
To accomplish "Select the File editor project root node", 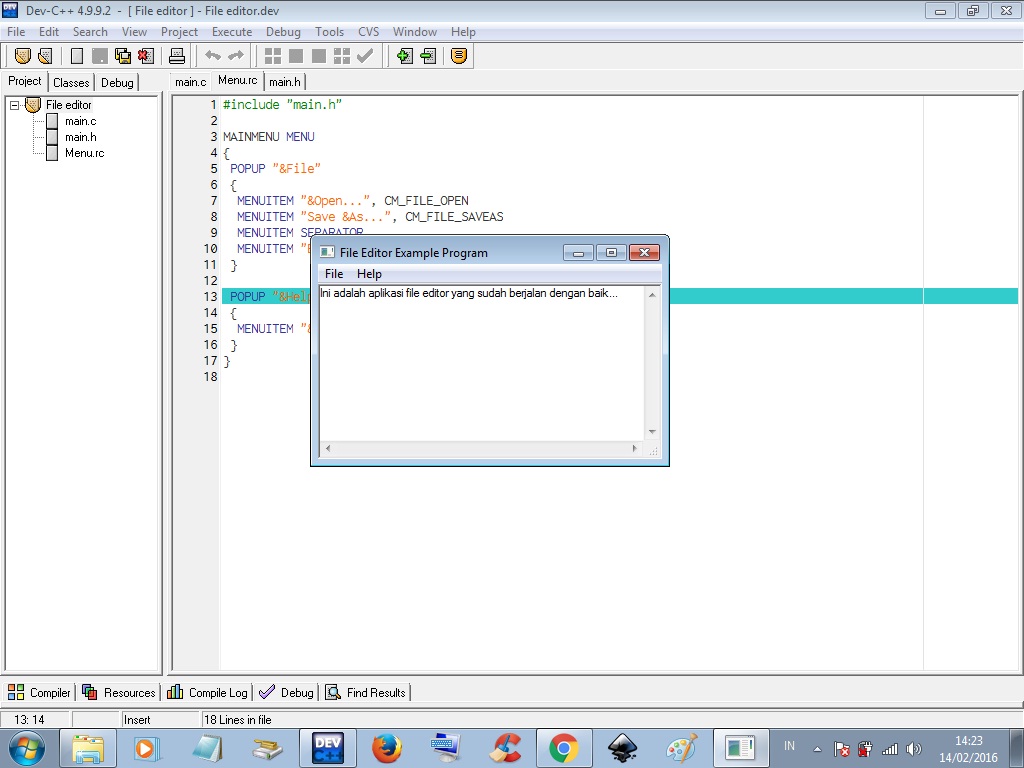I will (x=69, y=105).
